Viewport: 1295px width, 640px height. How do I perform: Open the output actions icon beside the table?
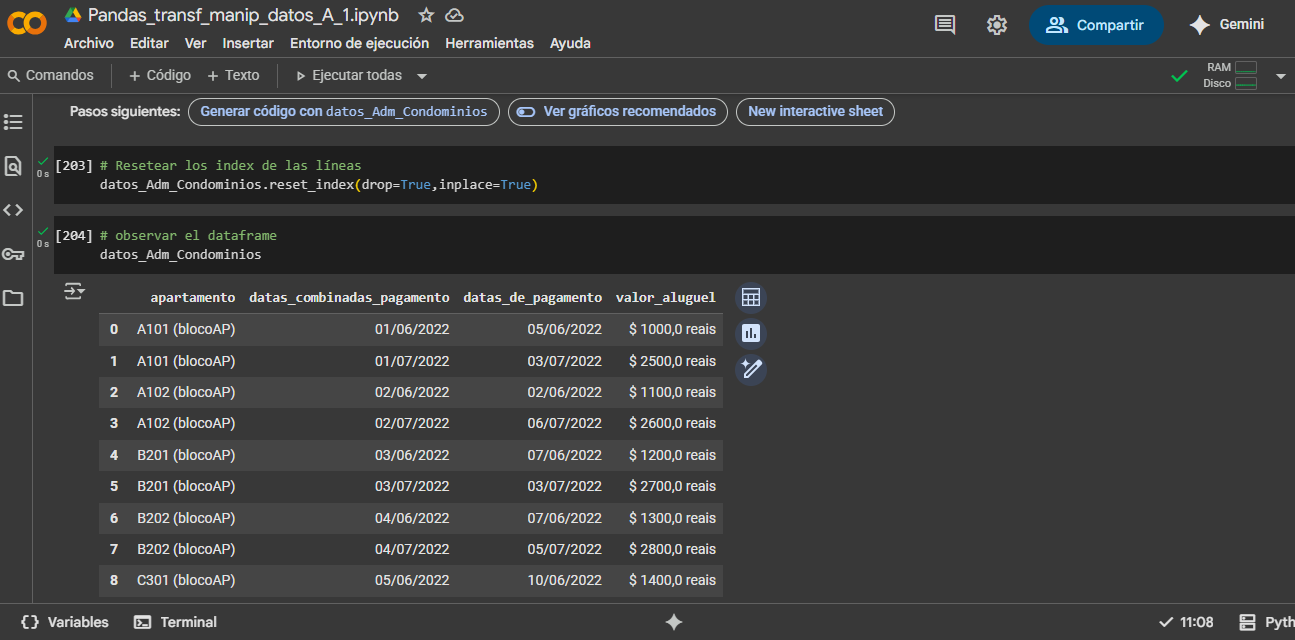[x=75, y=291]
